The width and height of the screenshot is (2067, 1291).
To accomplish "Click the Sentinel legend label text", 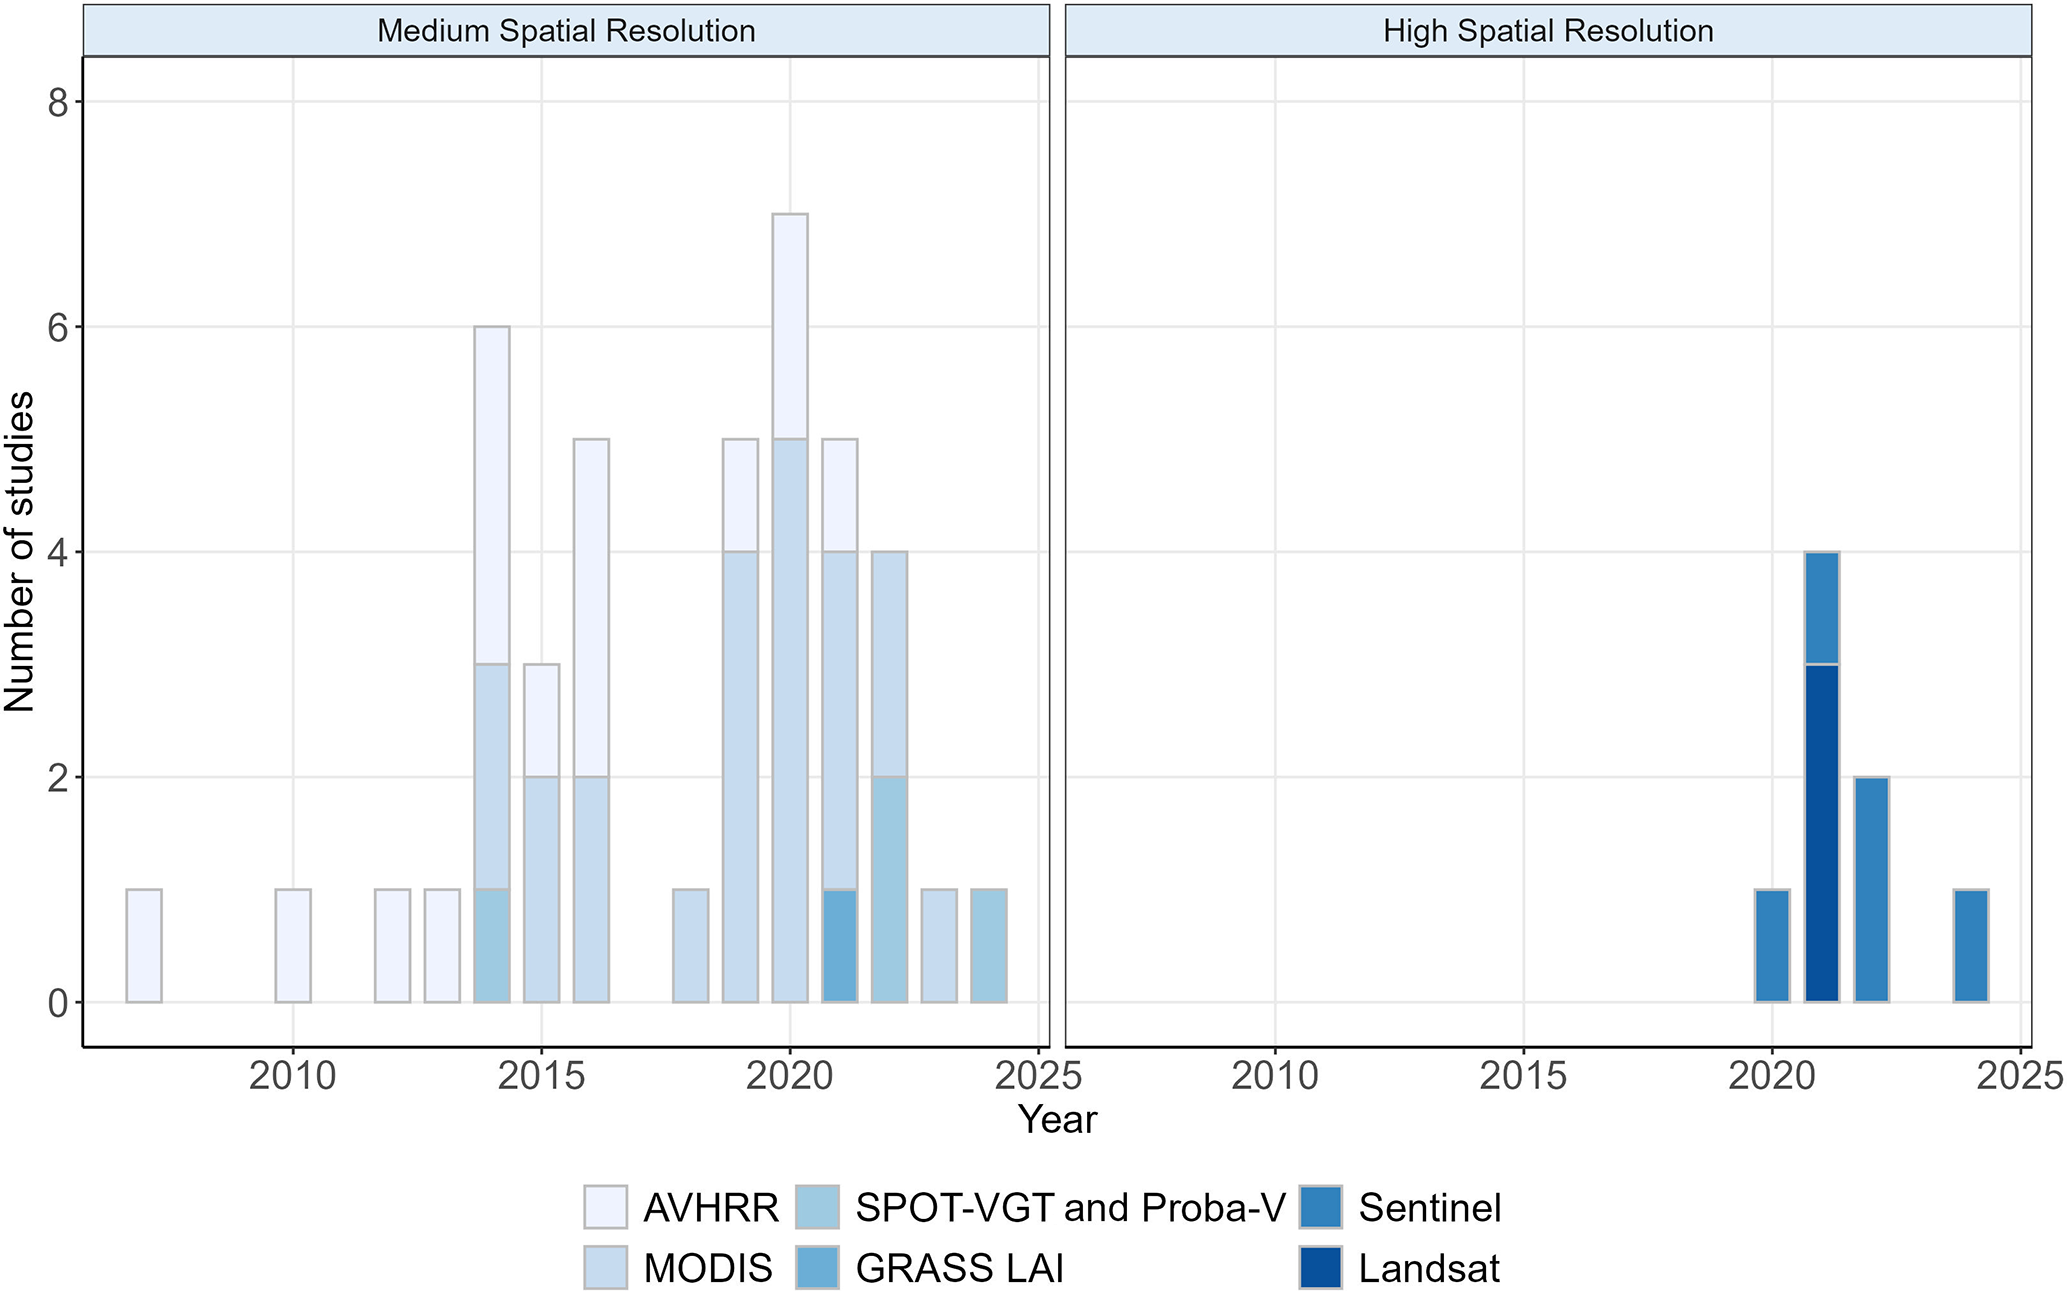I will (1430, 1208).
